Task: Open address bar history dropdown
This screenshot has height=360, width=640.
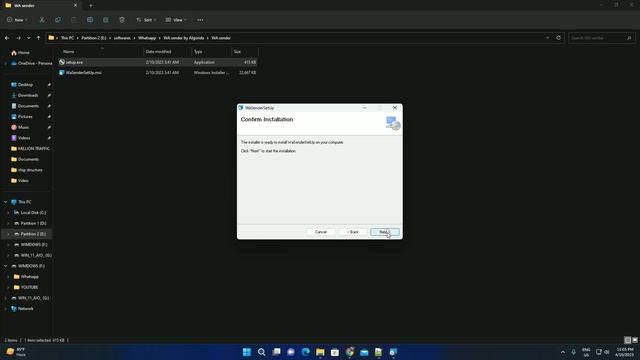Action: (x=547, y=38)
